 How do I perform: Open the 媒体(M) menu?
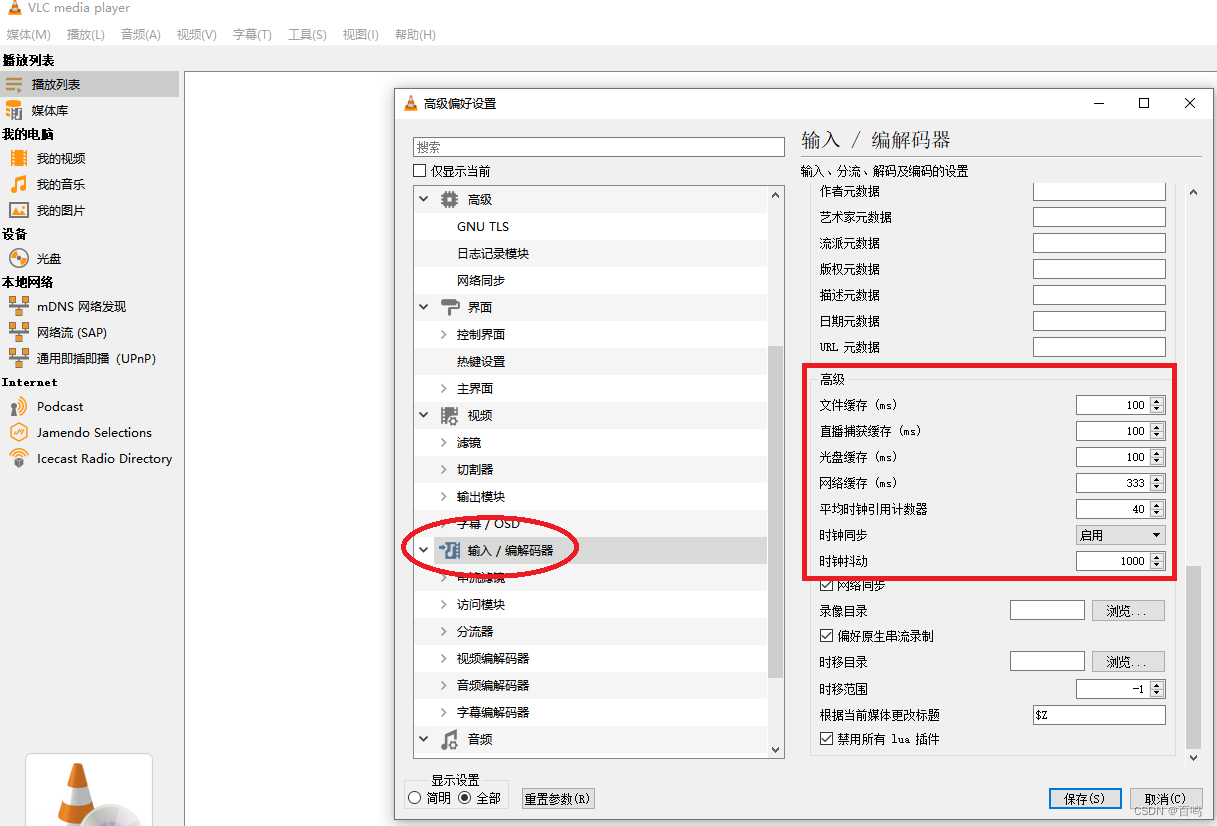click(x=28, y=35)
